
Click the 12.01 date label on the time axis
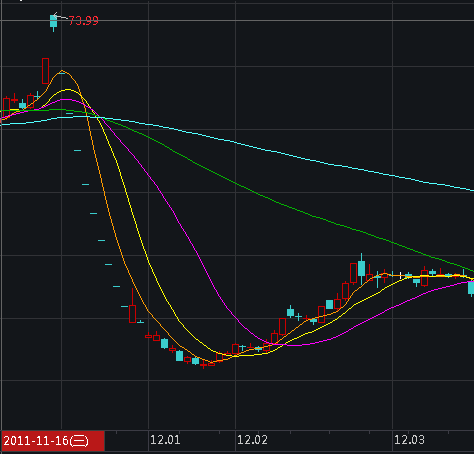click(165, 440)
